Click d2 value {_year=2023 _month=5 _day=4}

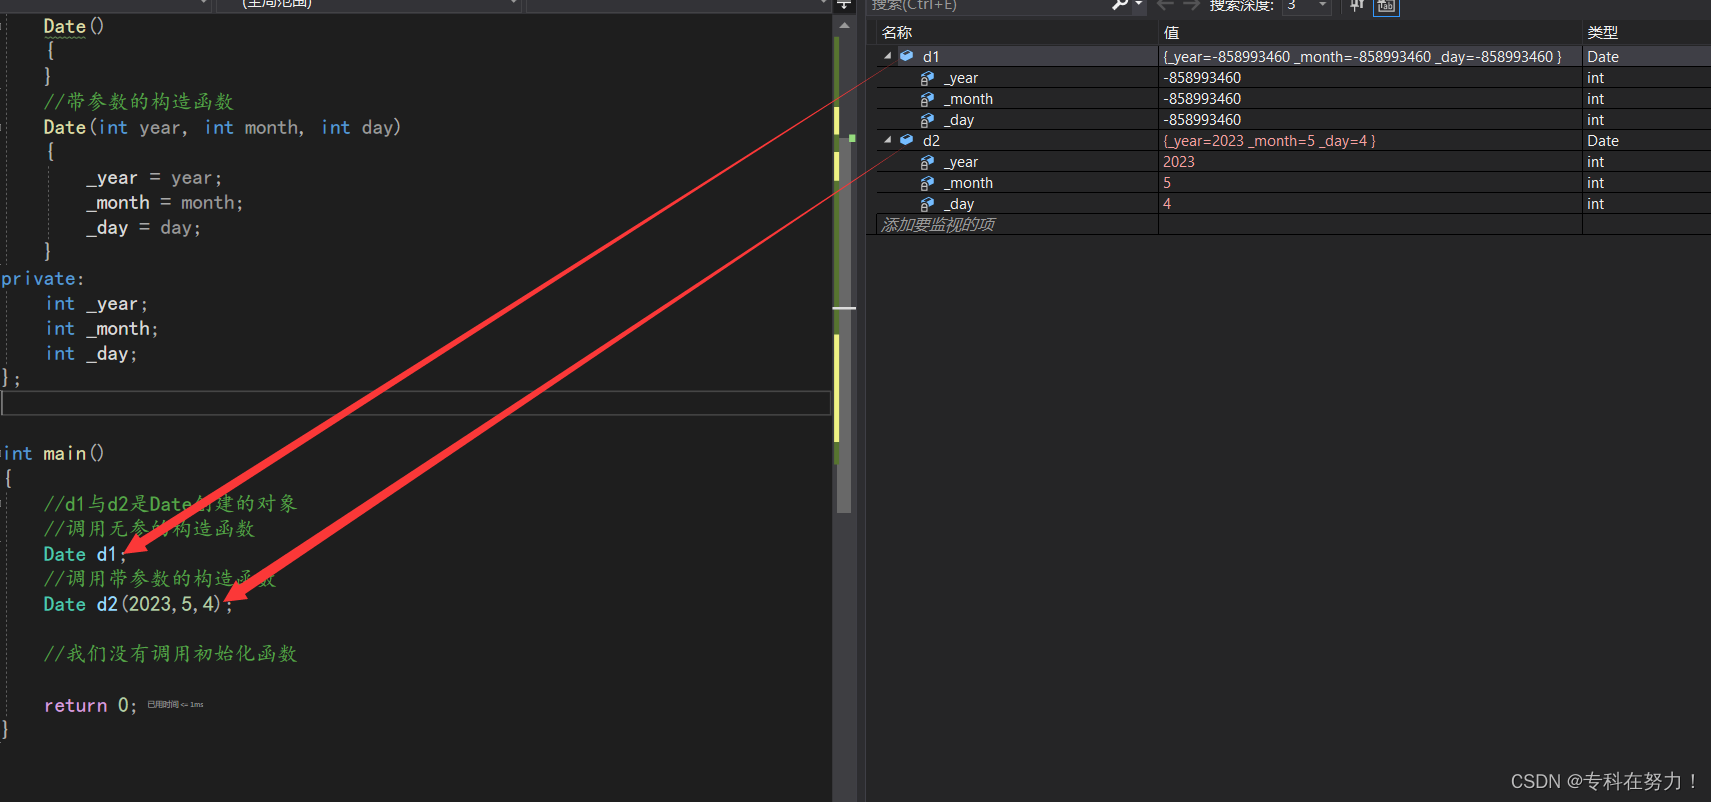[x=1269, y=141]
